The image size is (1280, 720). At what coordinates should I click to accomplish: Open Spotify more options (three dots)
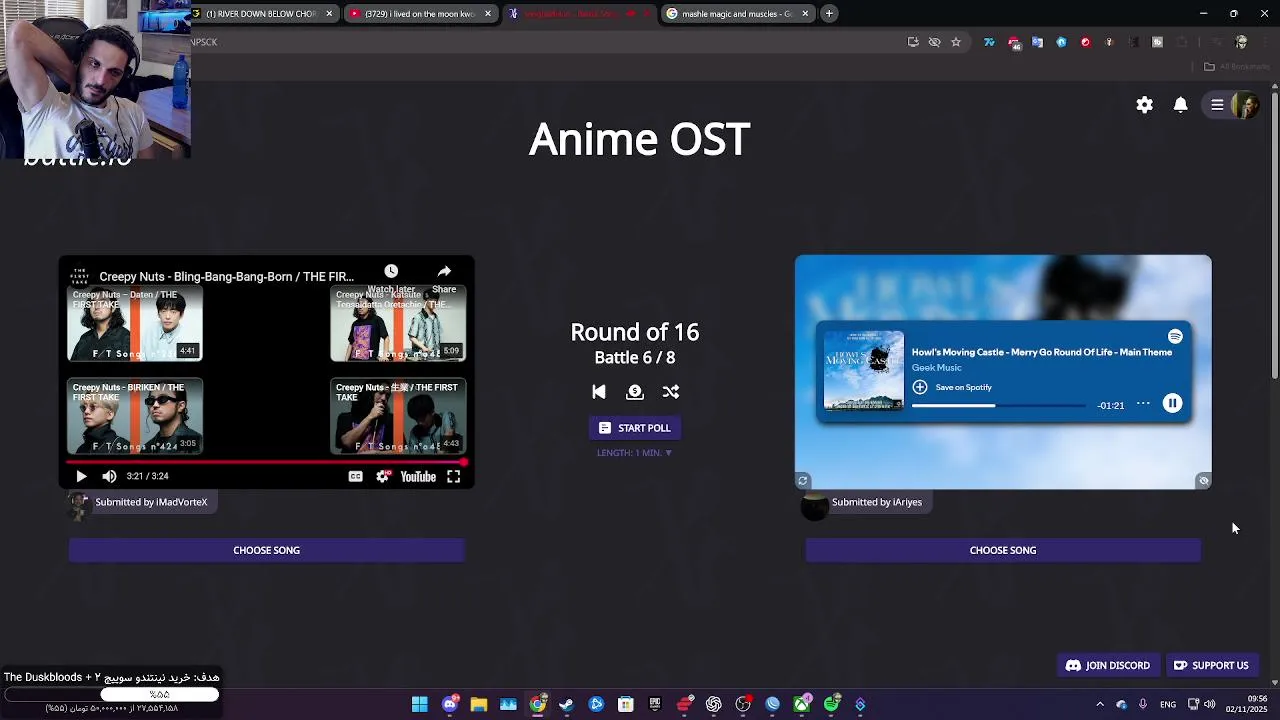(x=1143, y=404)
